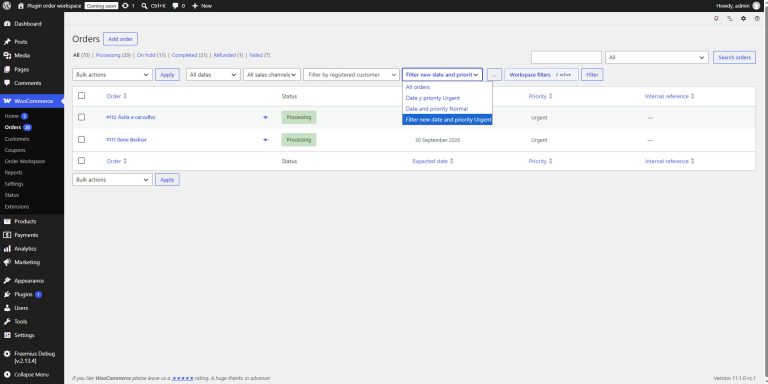Screen dimensions: 768x384
Task: Open Order Workspace submenu item
Action: (24, 161)
